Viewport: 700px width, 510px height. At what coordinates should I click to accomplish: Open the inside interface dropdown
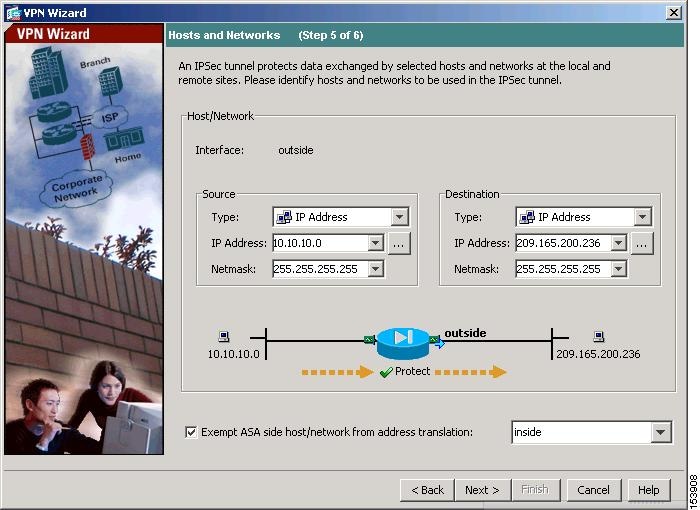(661, 432)
